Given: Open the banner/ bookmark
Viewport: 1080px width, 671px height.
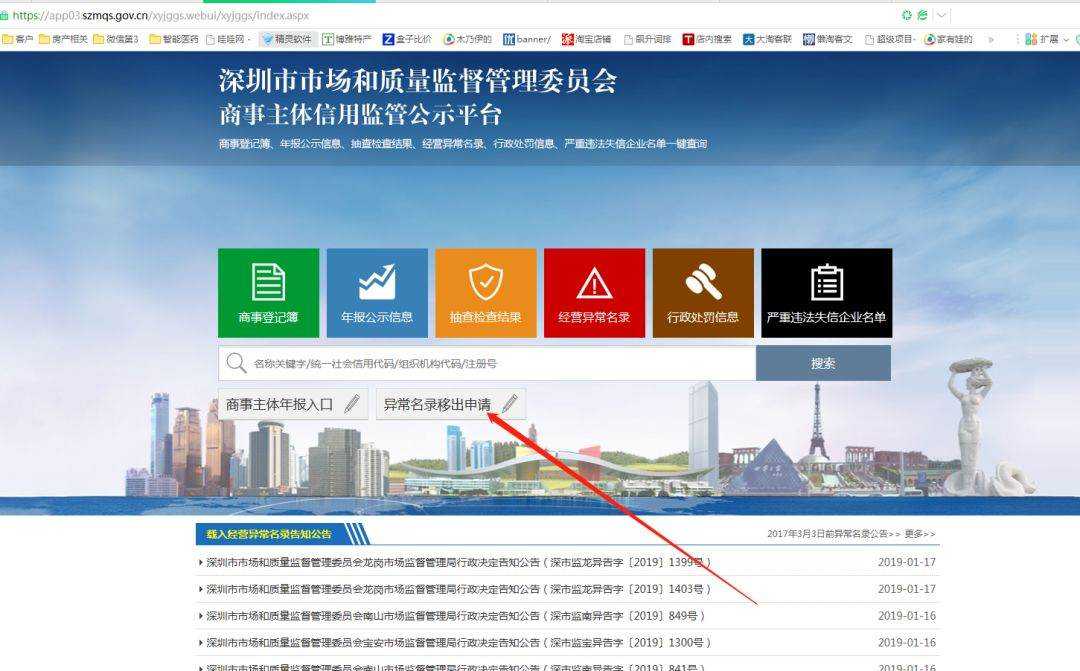Looking at the screenshot, I should coord(527,39).
